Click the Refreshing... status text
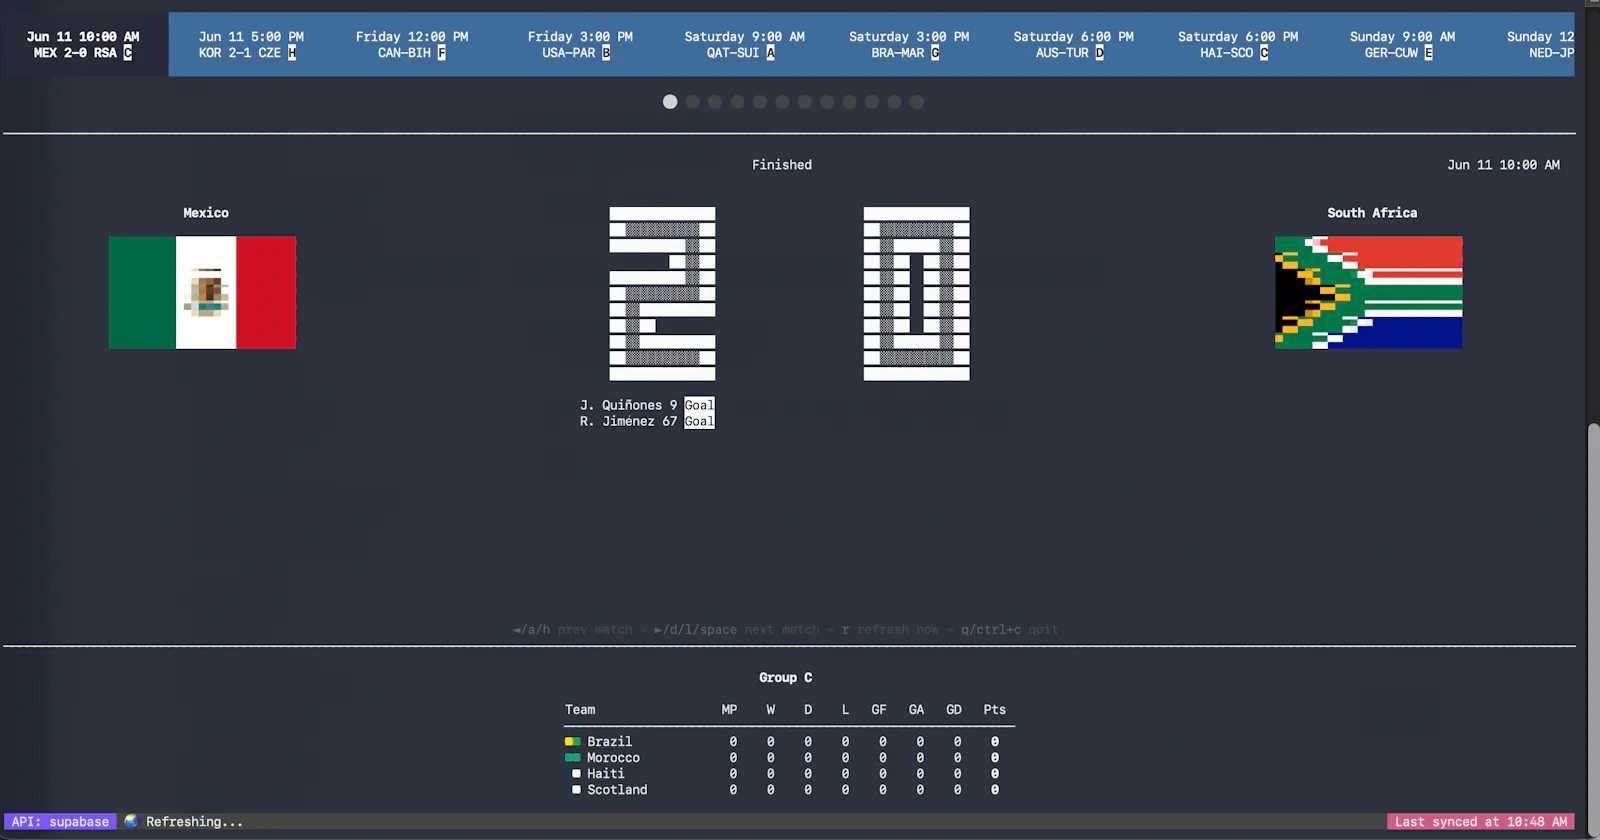 [x=194, y=822]
